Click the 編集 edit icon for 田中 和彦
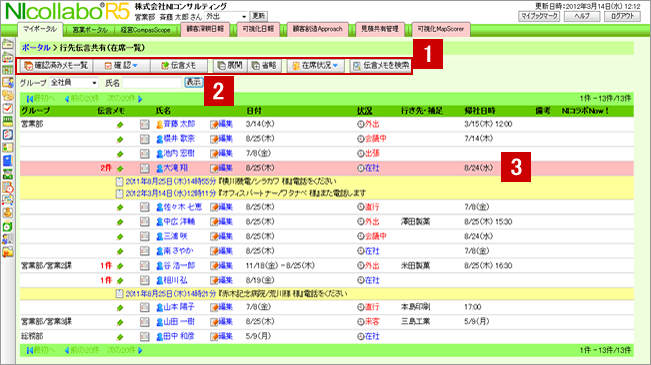The image size is (651, 365). point(221,336)
